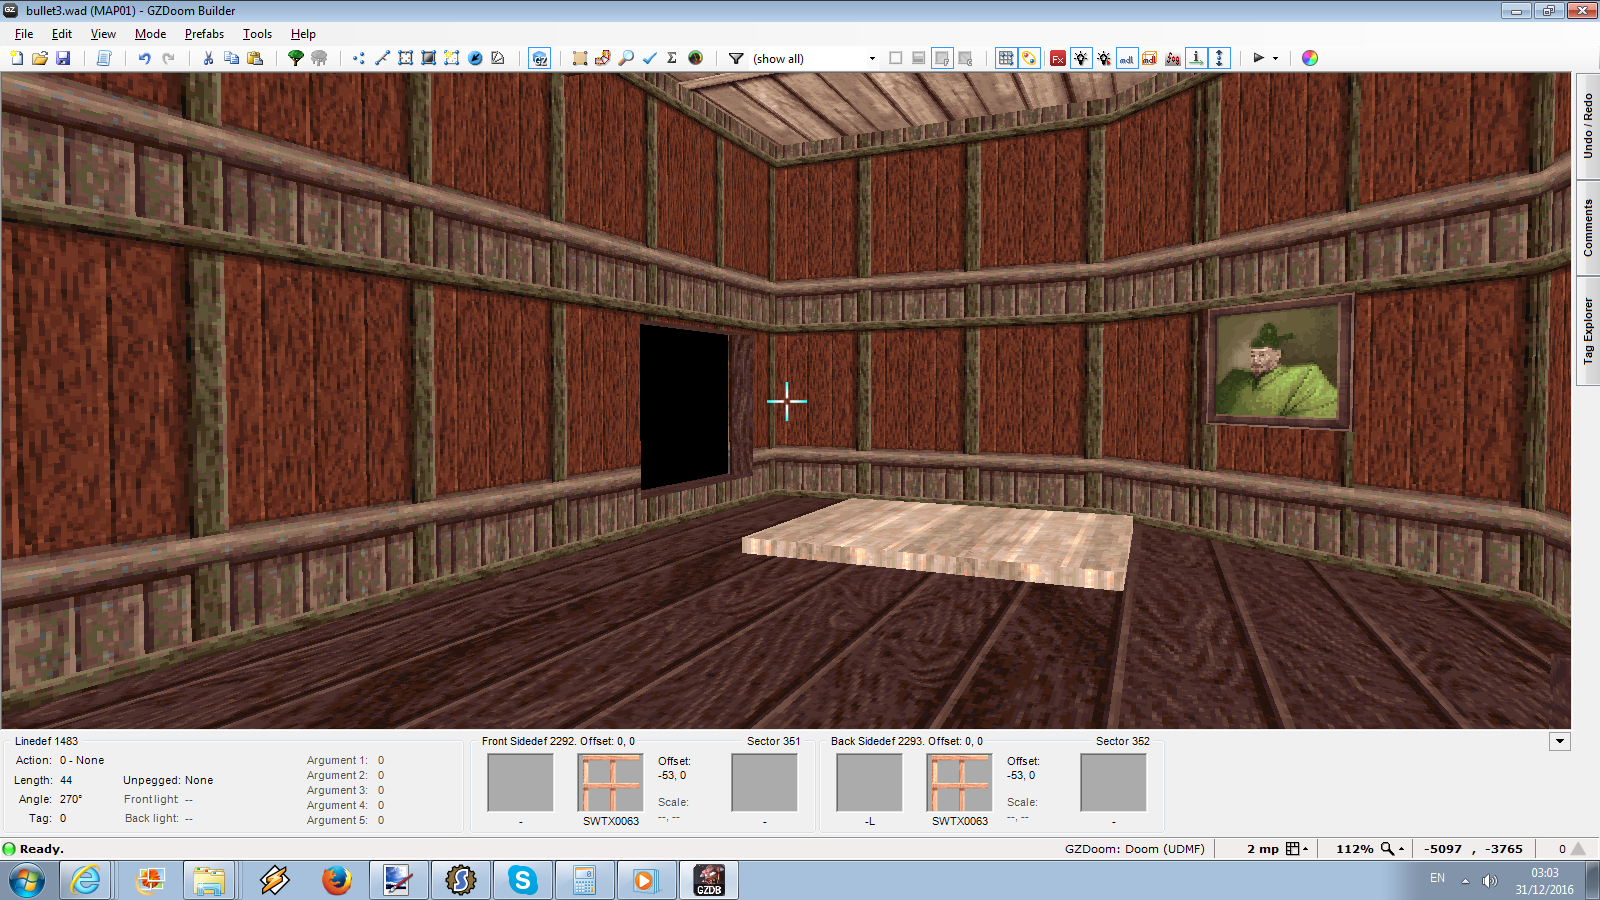Toggle vertical gravity arrows button

[x=1219, y=58]
